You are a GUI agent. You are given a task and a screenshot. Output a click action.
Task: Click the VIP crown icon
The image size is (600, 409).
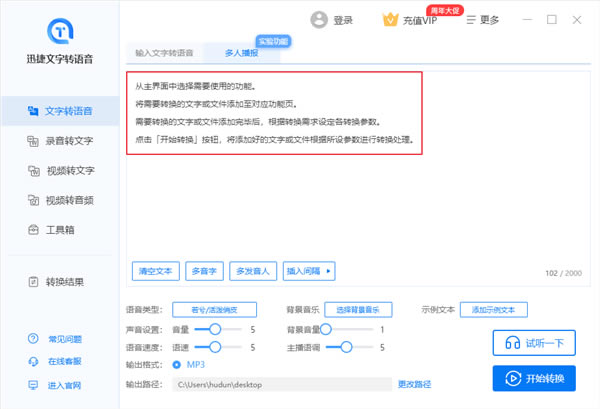click(390, 20)
